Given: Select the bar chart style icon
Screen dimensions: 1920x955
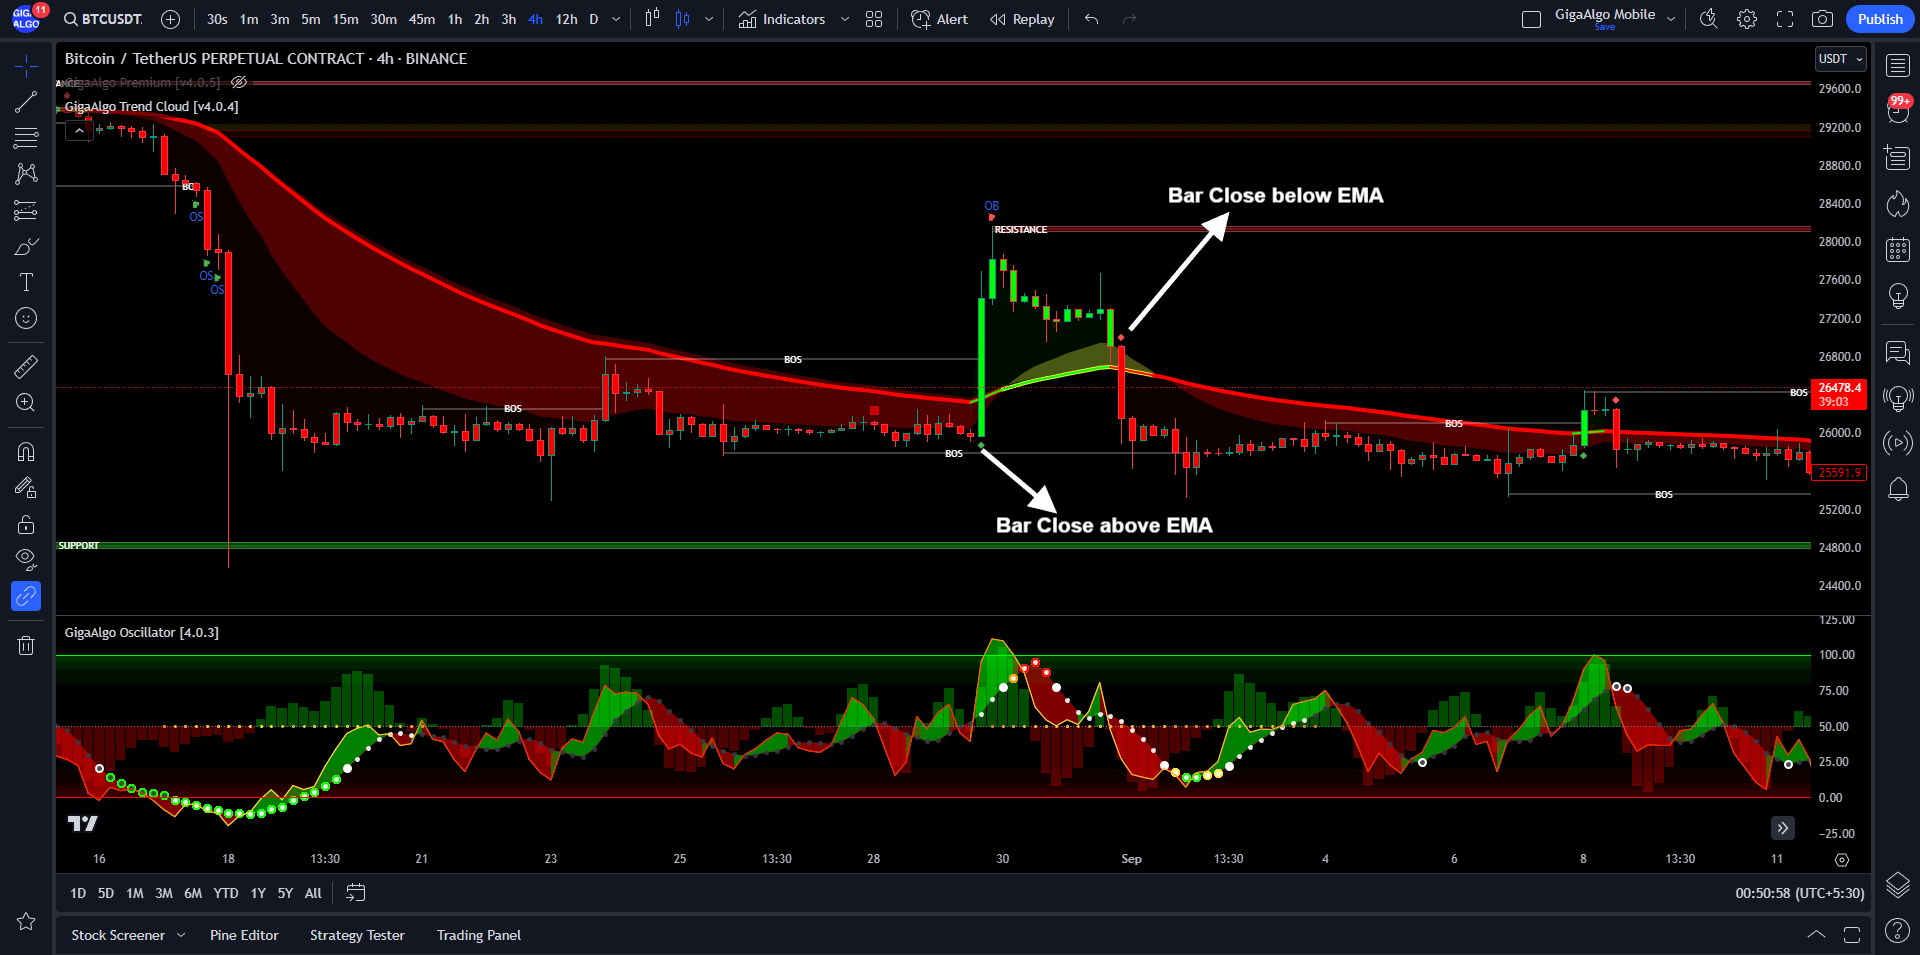Looking at the screenshot, I should click(652, 19).
